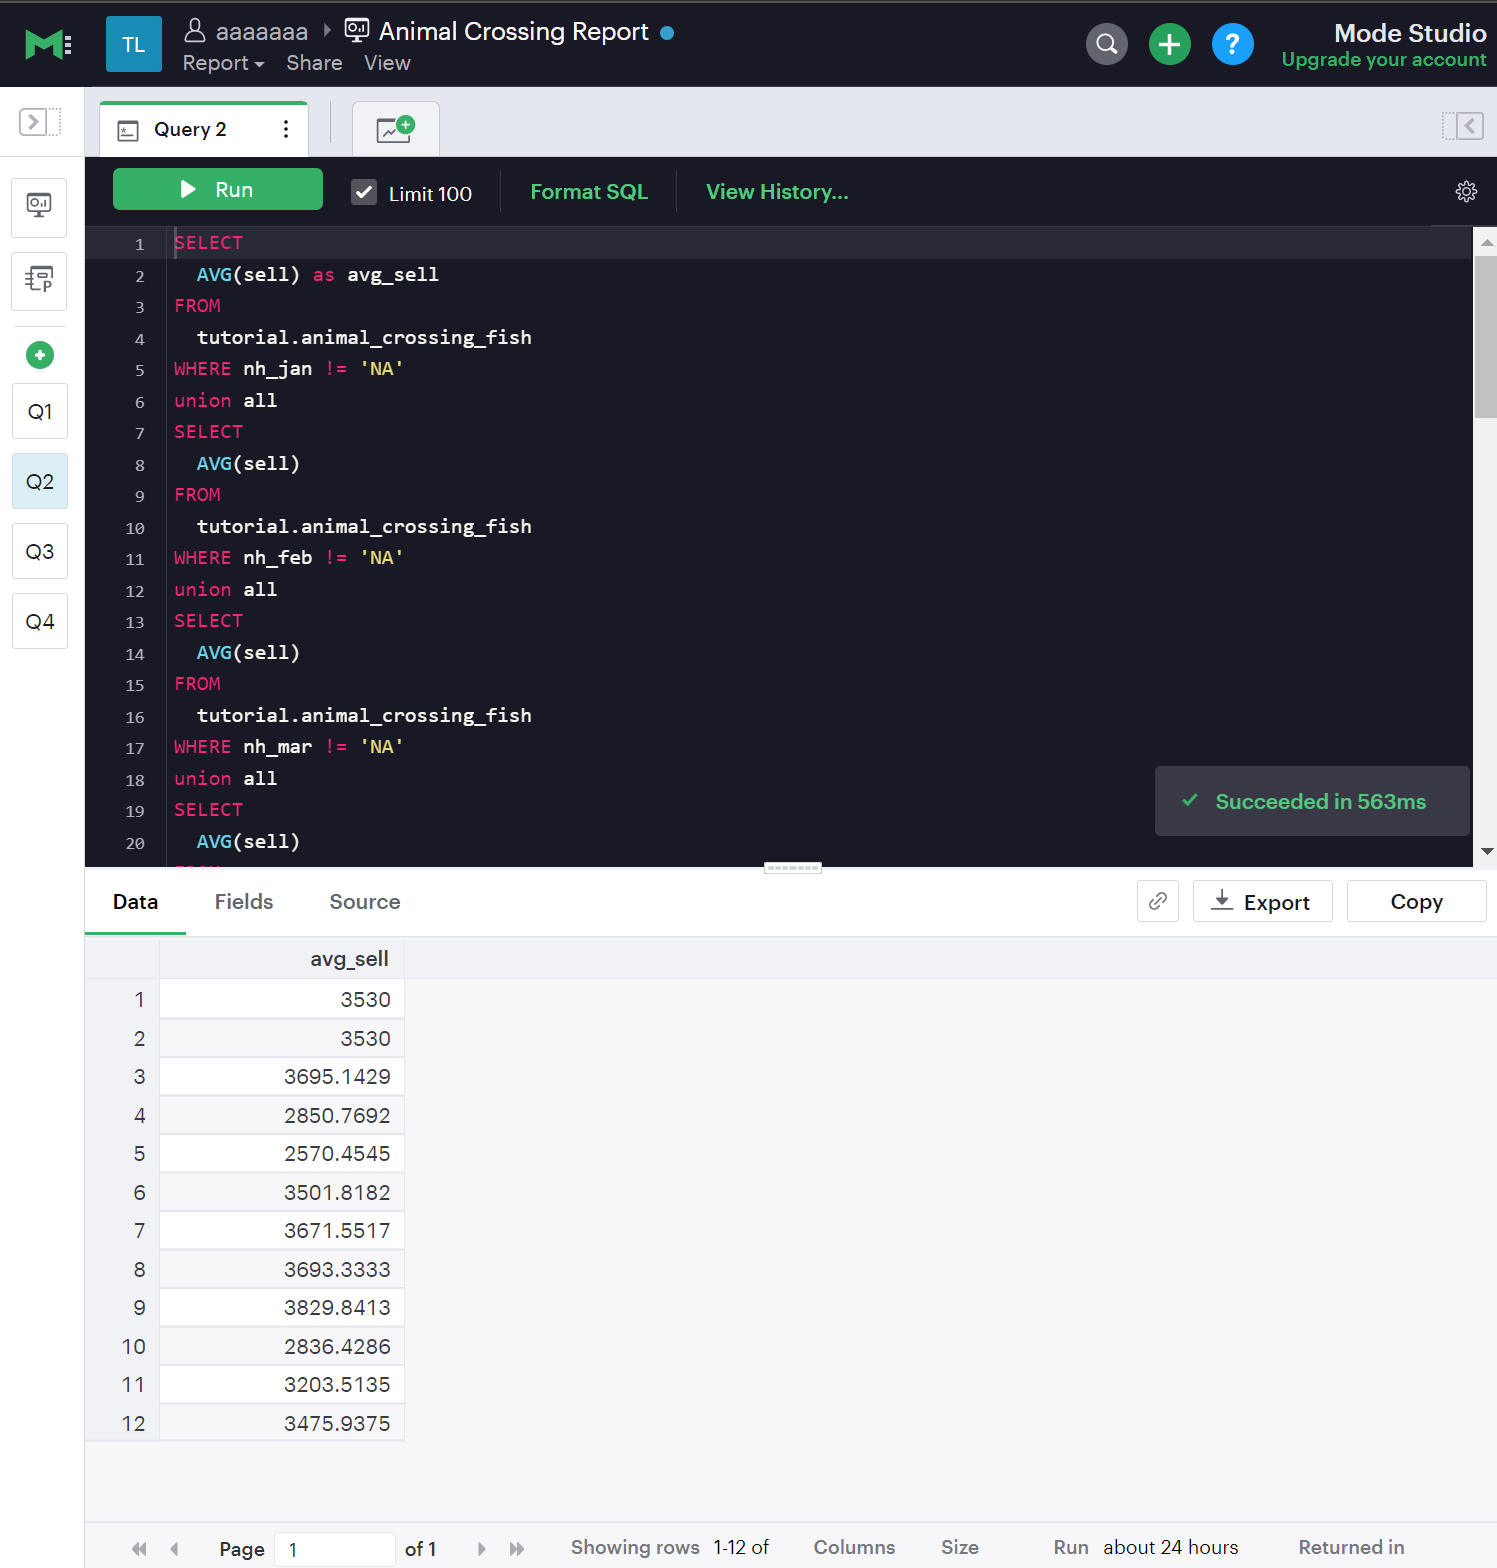Click editor scrollbar down arrow
Viewport: 1497px width, 1568px height.
click(1487, 851)
